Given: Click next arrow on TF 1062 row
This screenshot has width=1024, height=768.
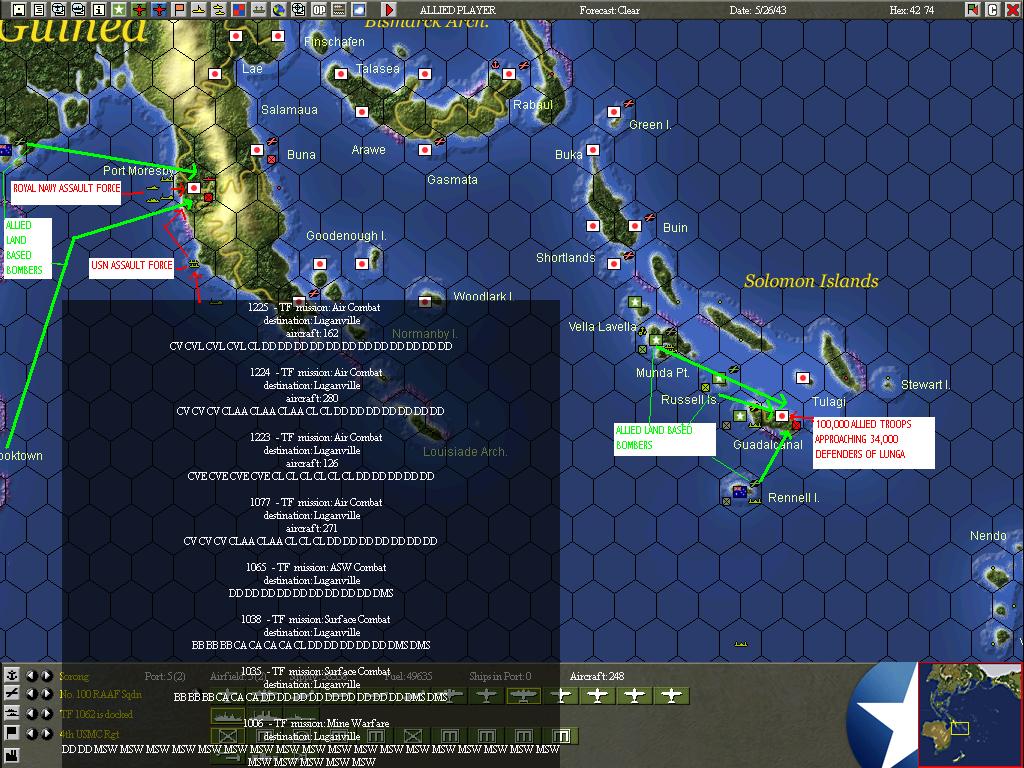Looking at the screenshot, I should (x=47, y=713).
